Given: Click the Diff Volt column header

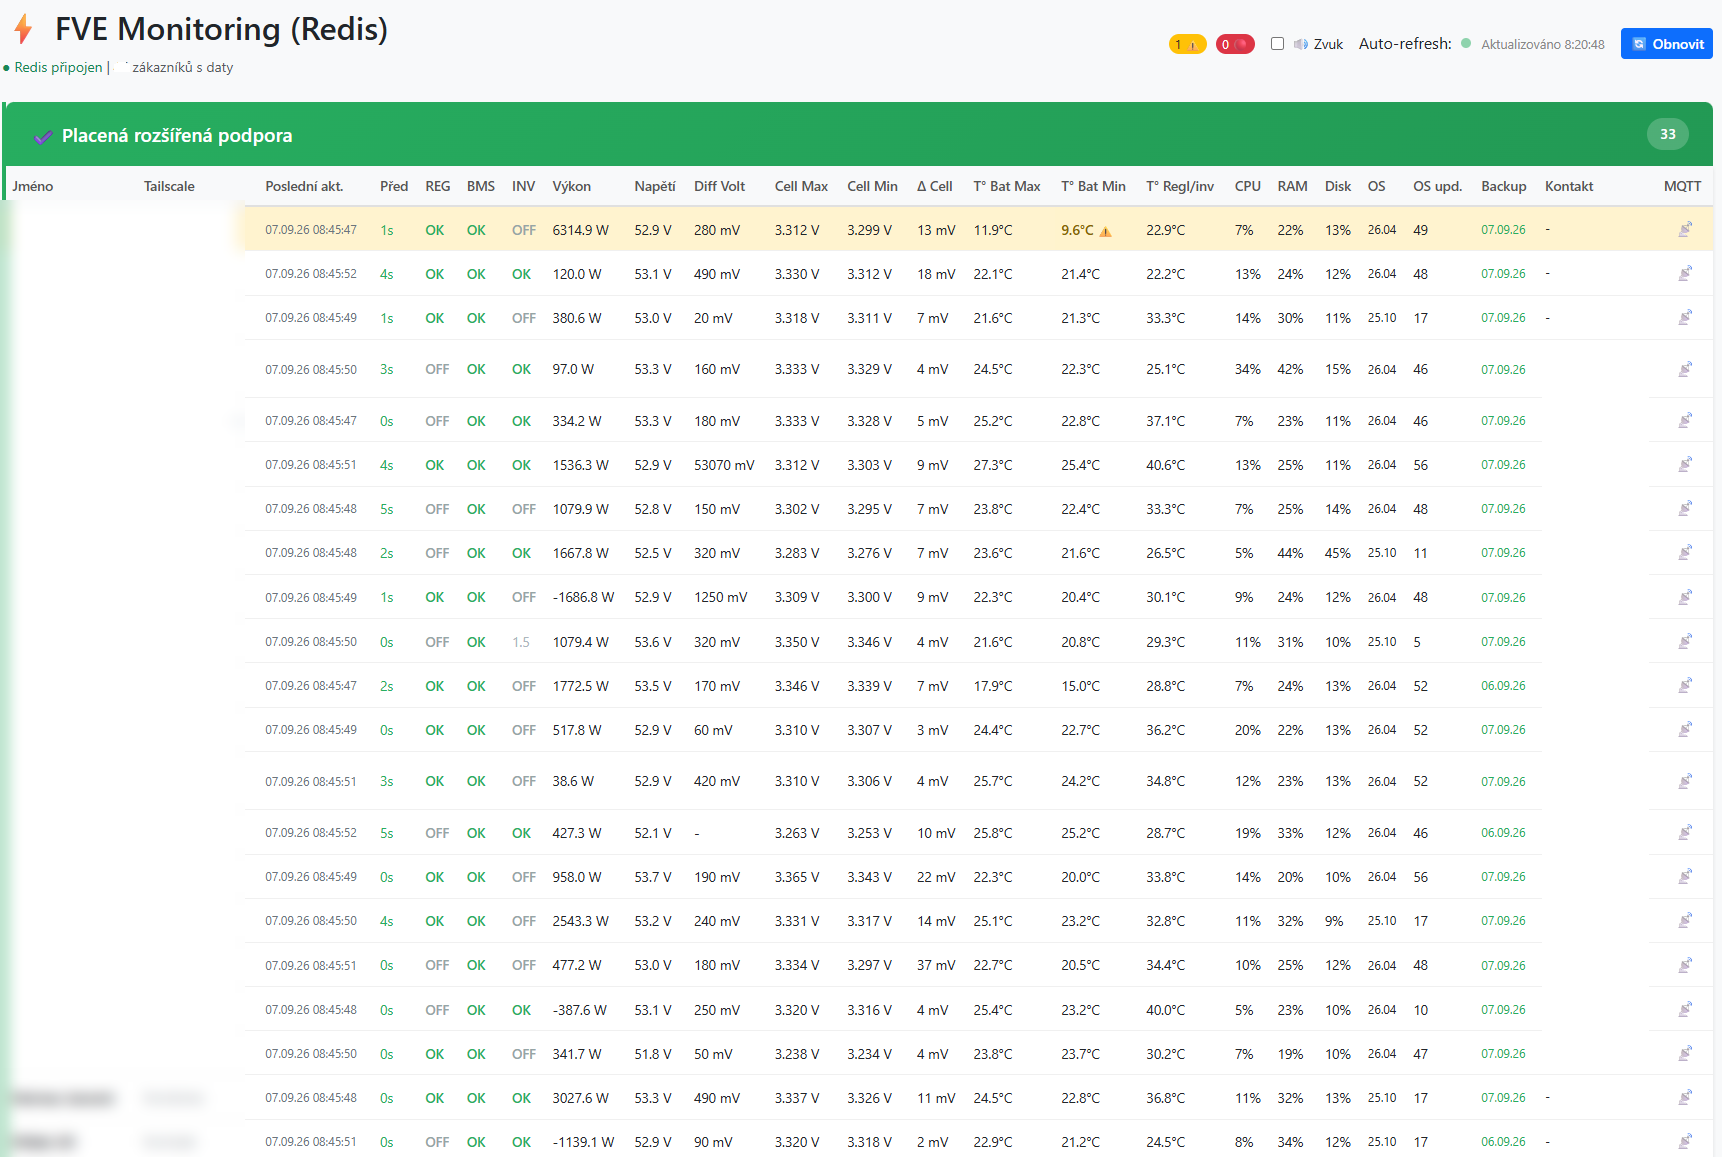Looking at the screenshot, I should coord(719,186).
